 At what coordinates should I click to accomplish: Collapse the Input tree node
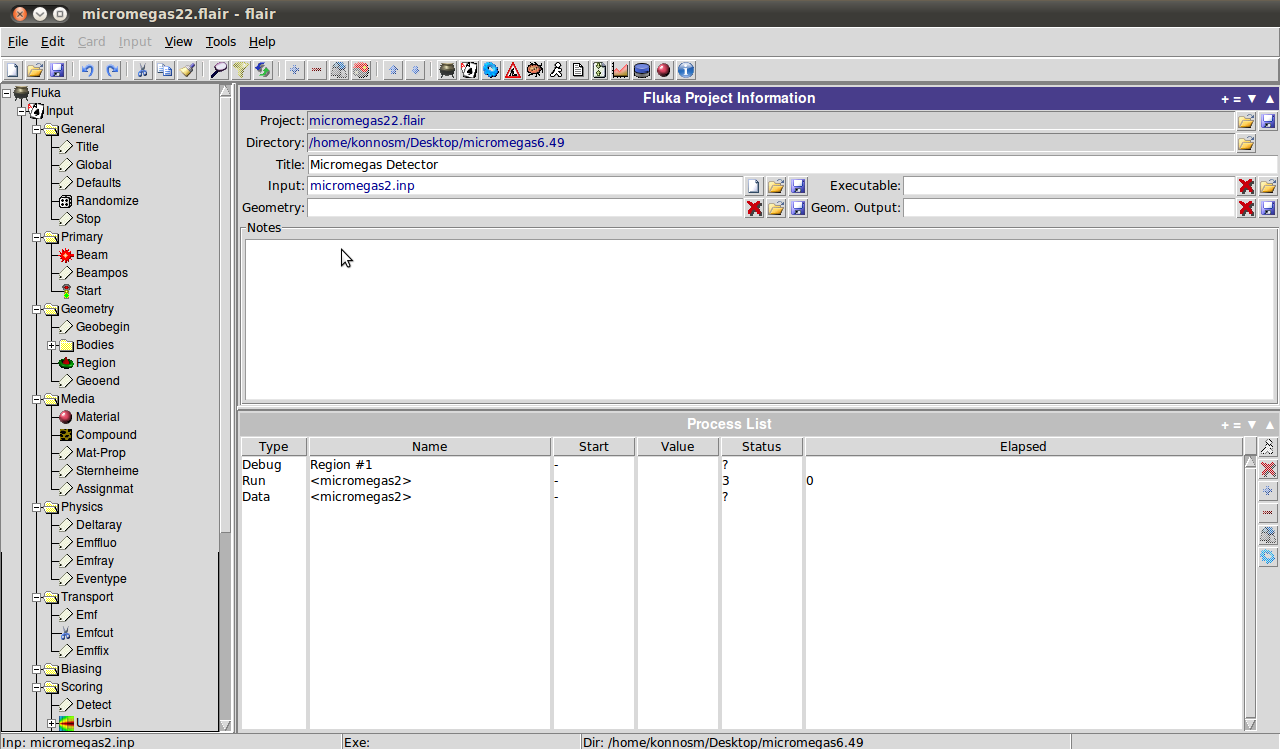pos(22,111)
